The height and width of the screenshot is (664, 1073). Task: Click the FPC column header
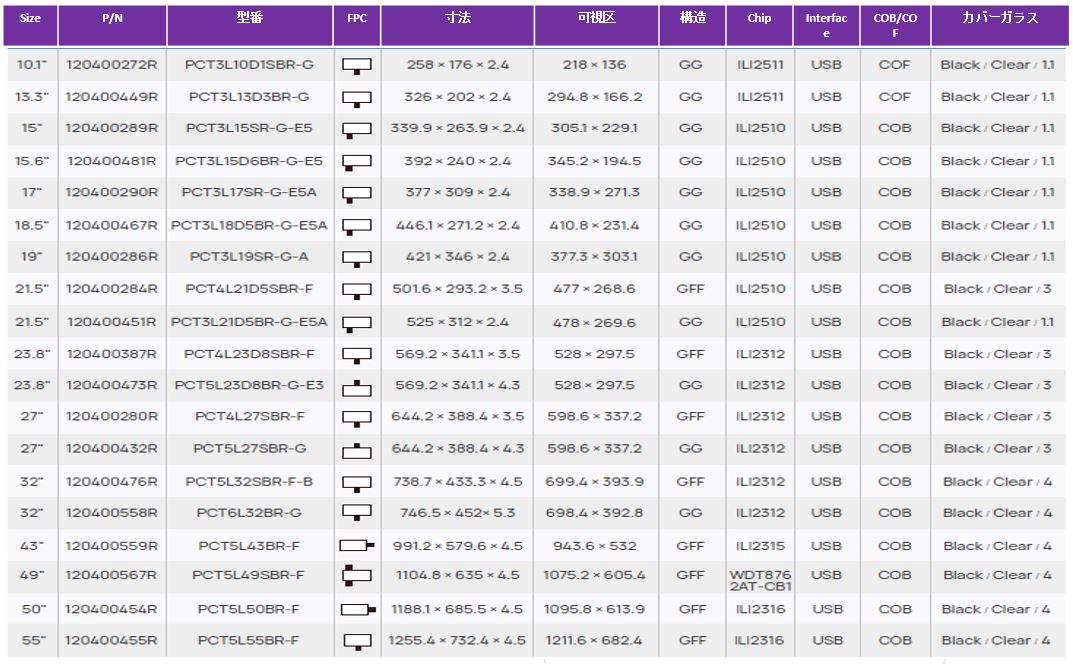pos(357,25)
